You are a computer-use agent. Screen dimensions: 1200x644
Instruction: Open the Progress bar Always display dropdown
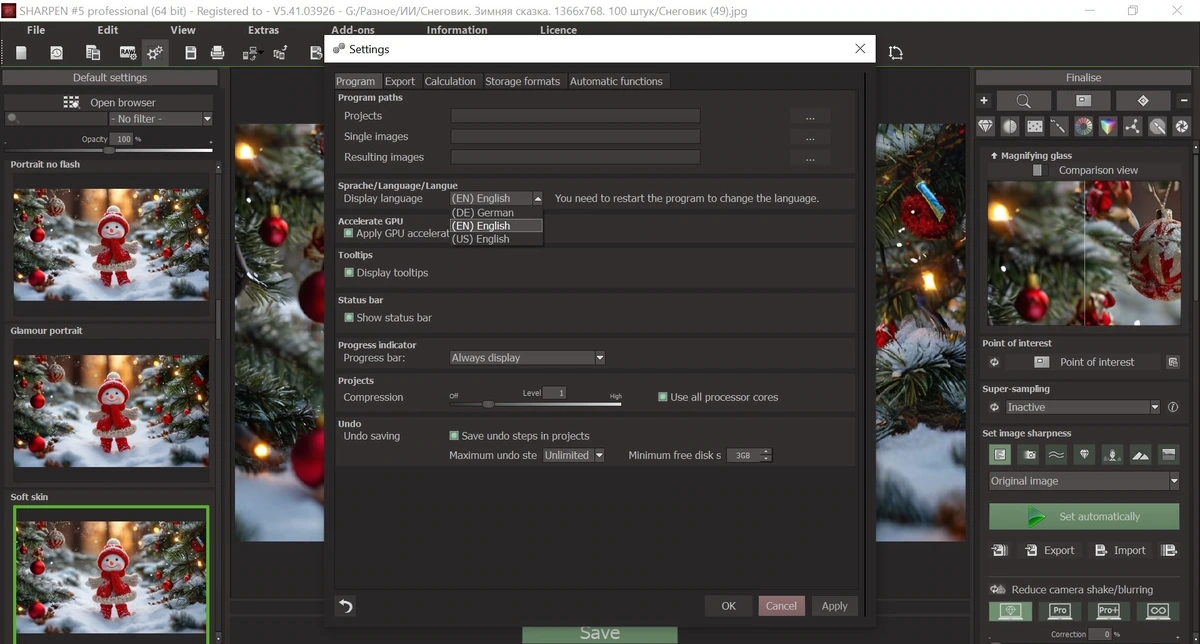click(x=527, y=357)
